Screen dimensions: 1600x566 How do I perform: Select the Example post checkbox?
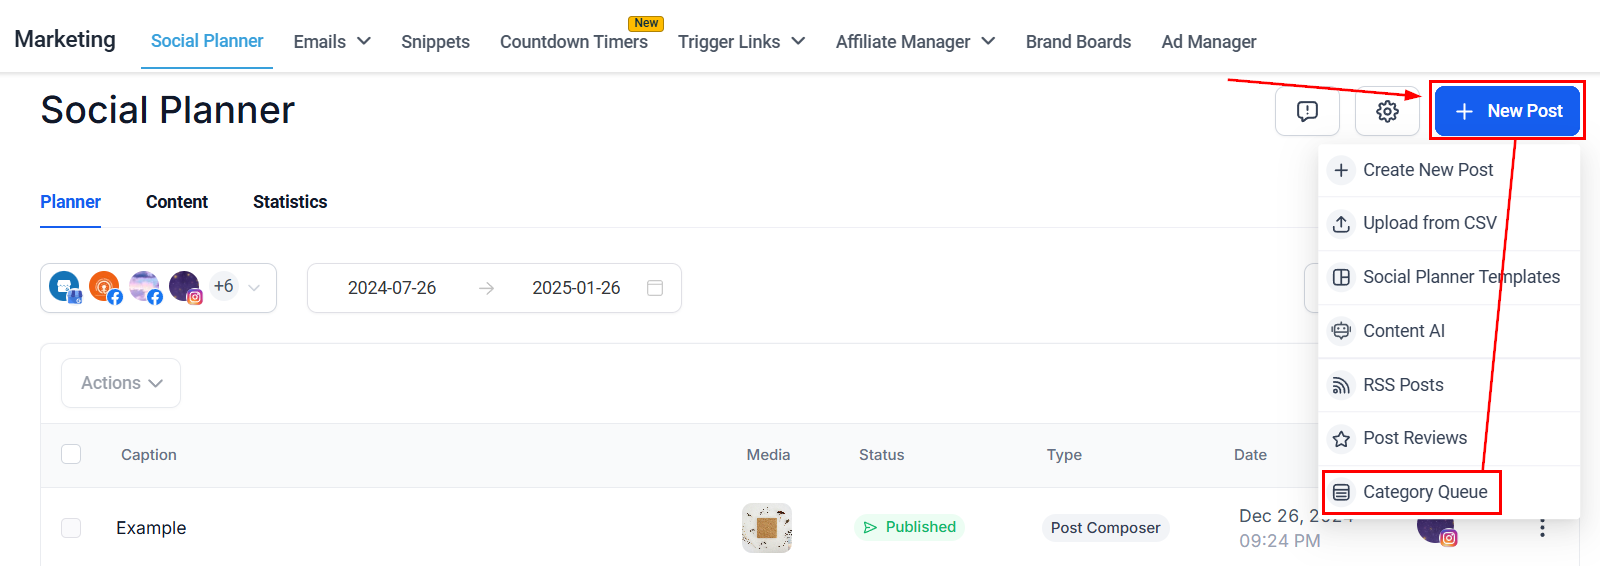tap(71, 528)
